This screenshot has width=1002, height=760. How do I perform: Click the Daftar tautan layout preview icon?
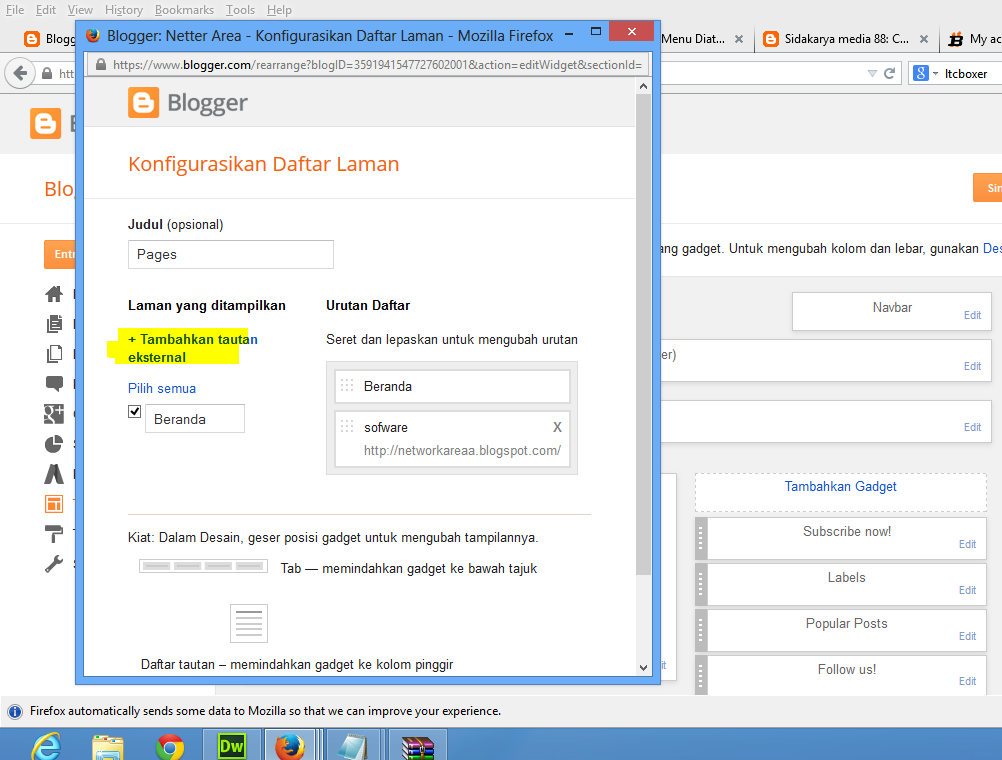coord(249,623)
